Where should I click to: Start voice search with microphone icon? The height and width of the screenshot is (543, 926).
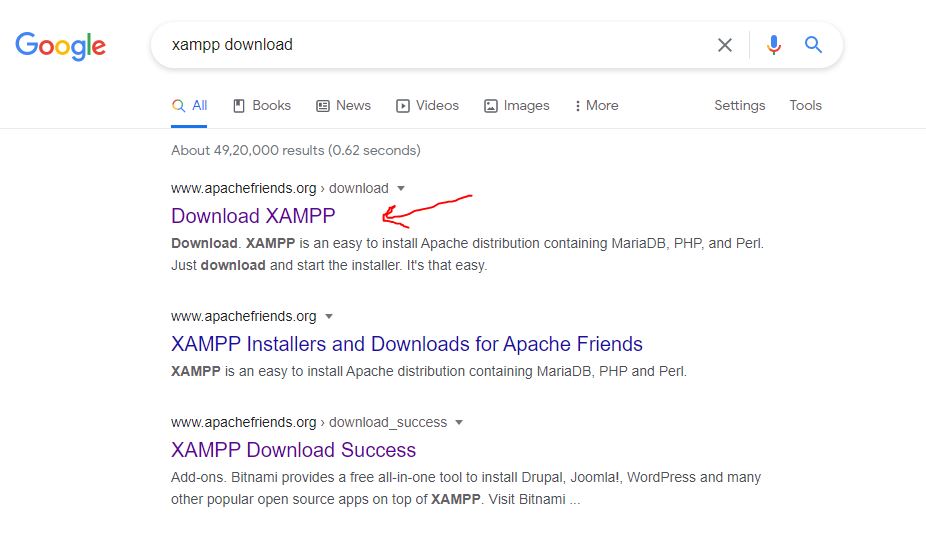point(773,45)
